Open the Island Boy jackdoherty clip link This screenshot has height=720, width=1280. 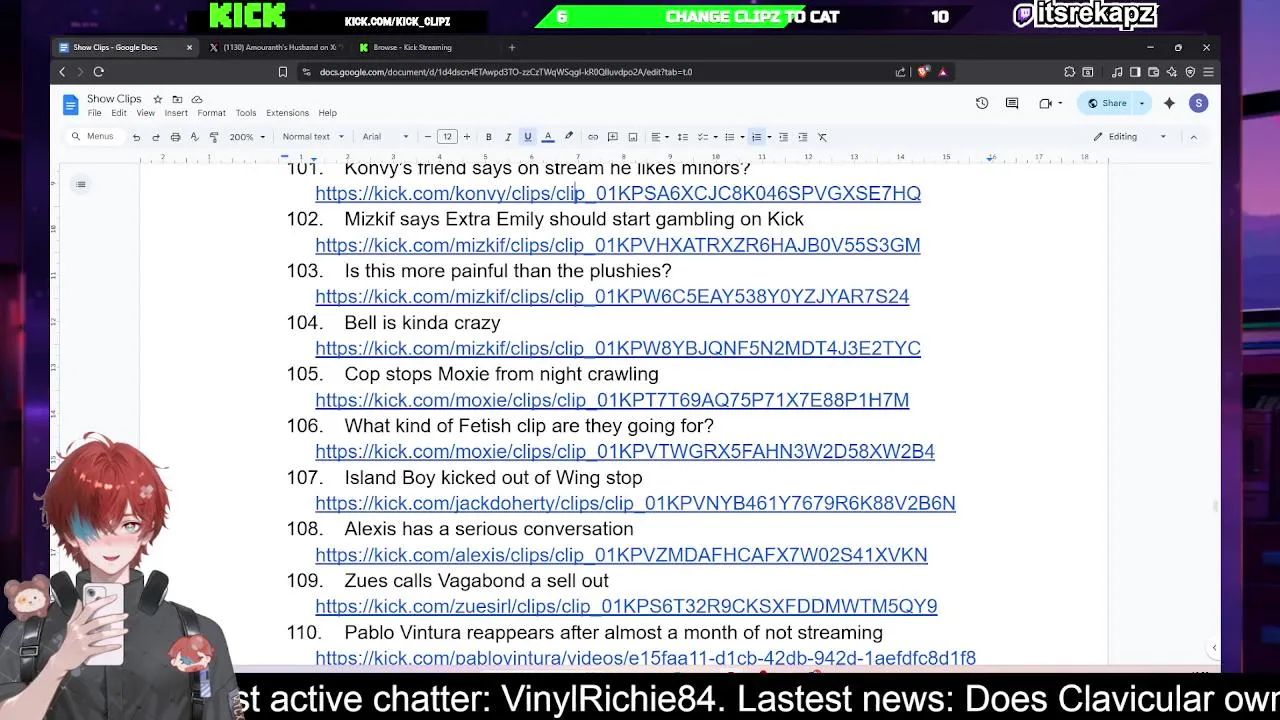coord(635,503)
